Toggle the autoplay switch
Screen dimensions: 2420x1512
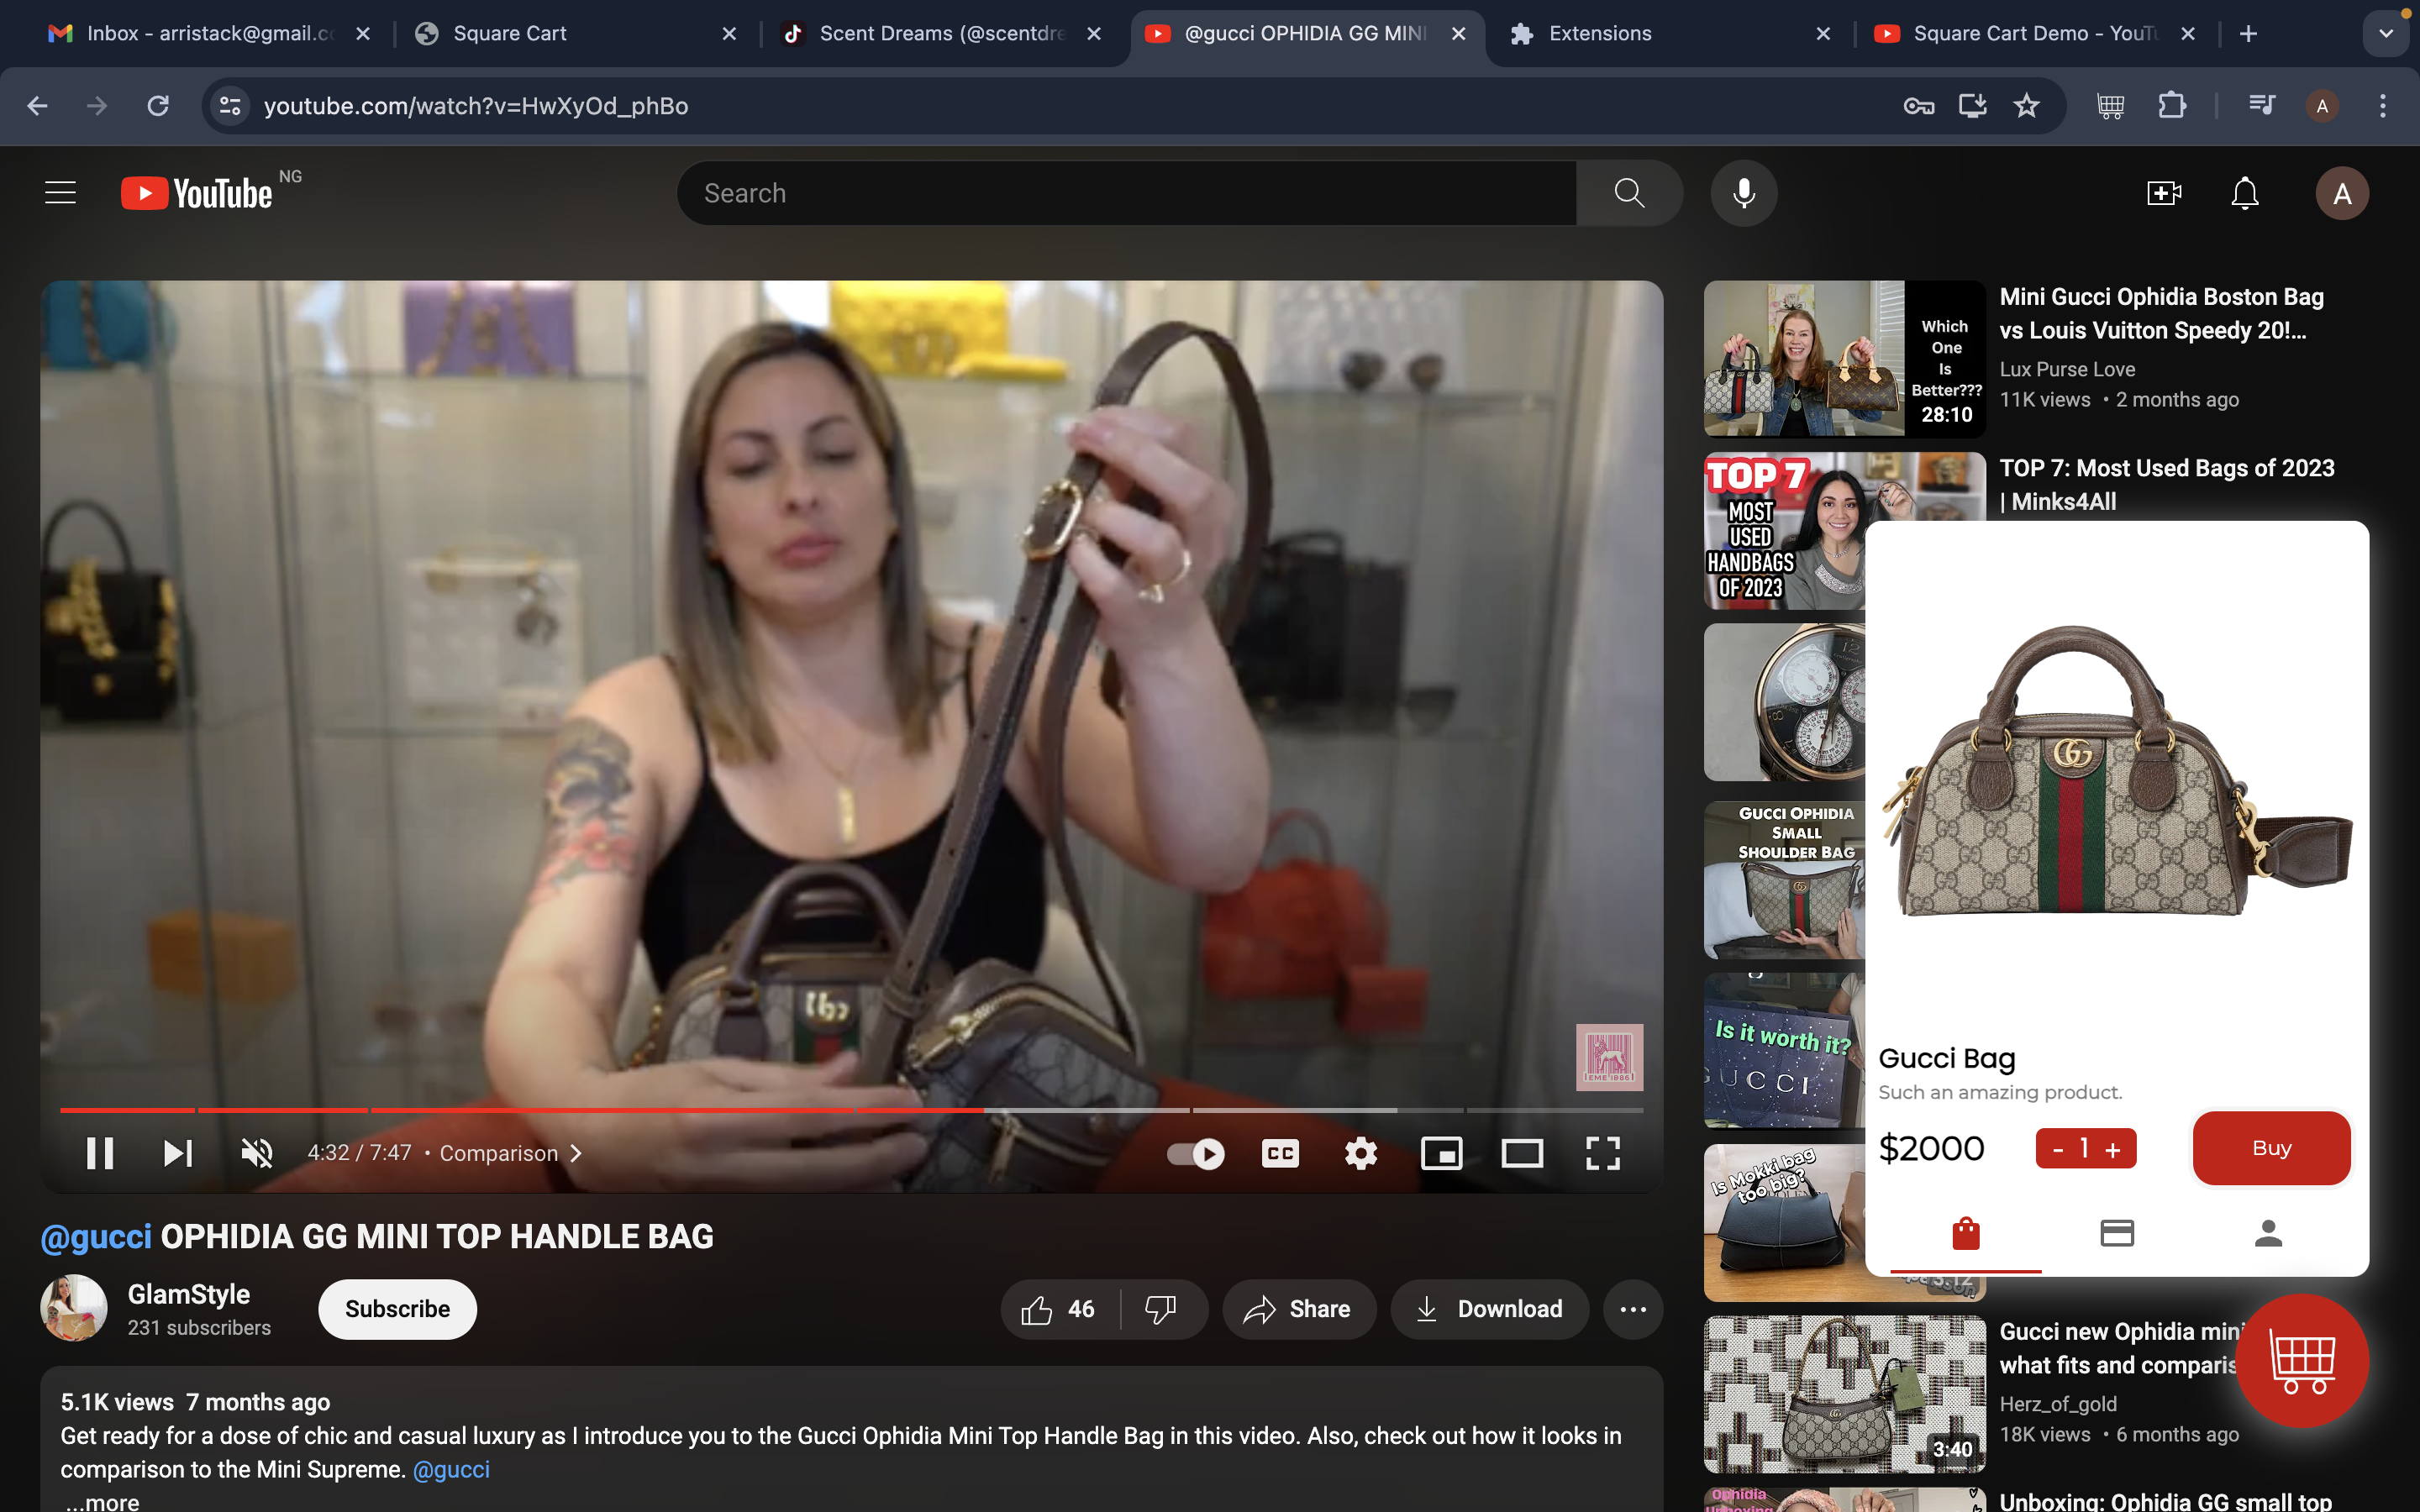pyautogui.click(x=1195, y=1153)
